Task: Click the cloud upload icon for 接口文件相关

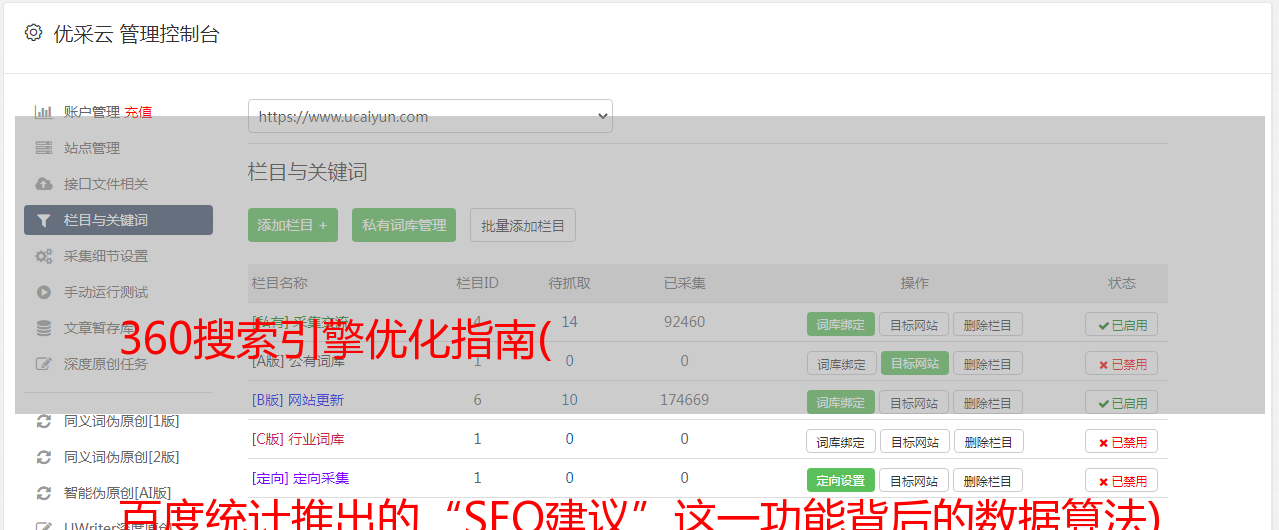Action: 43,184
